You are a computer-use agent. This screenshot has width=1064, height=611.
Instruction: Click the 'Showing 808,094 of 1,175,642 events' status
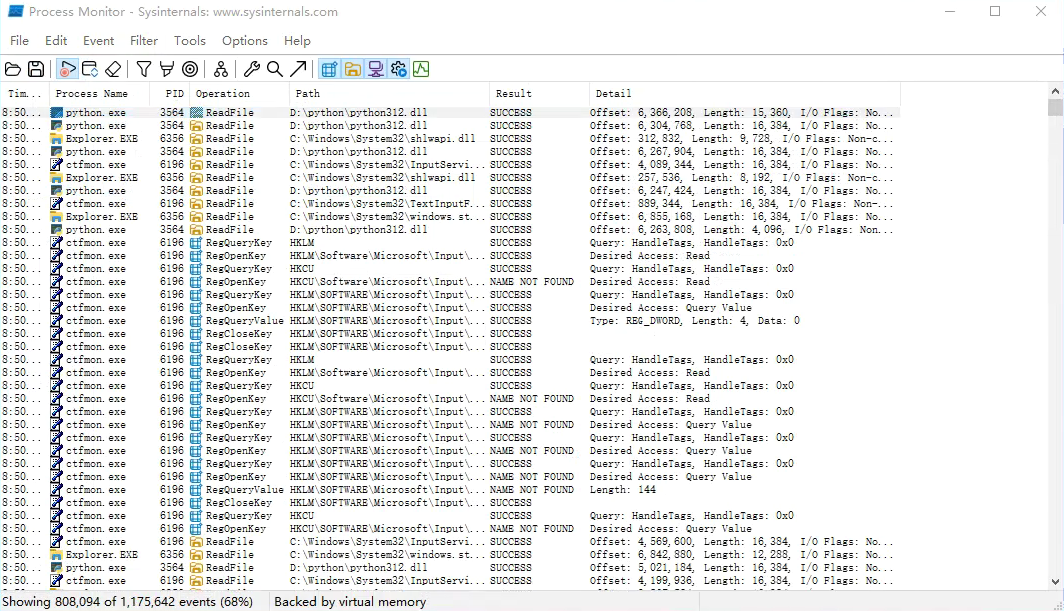tap(128, 601)
